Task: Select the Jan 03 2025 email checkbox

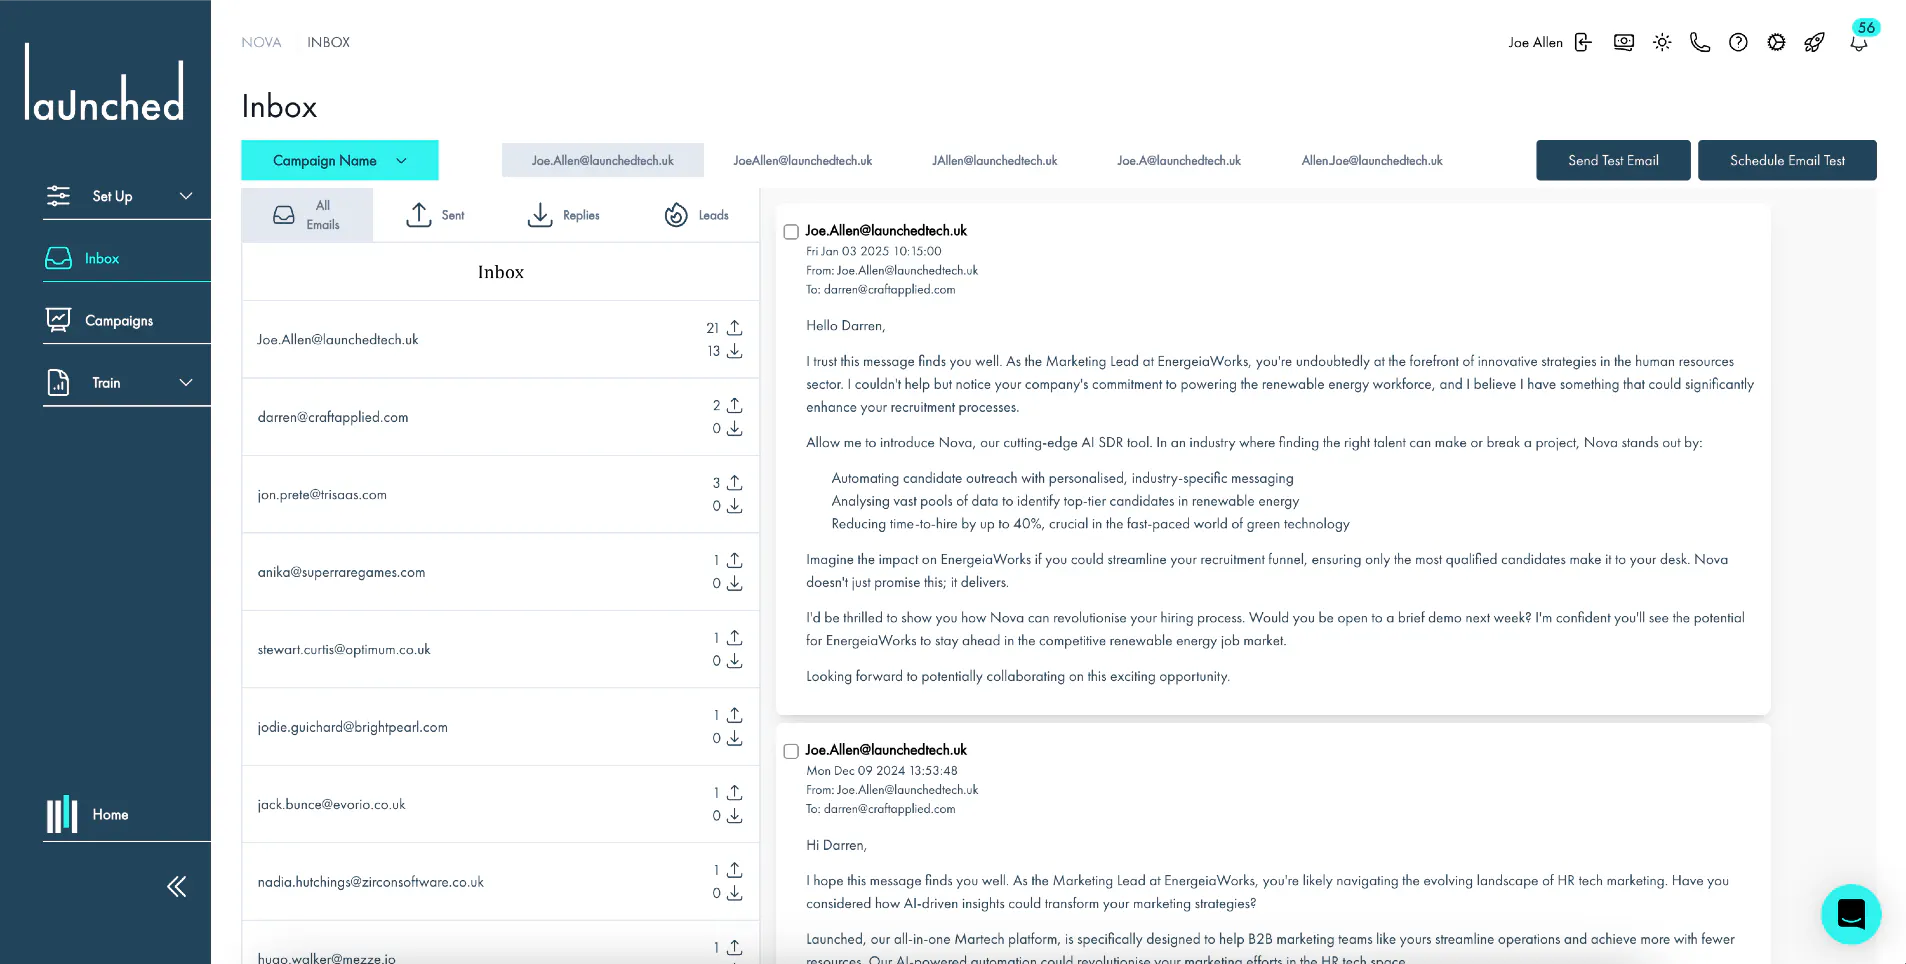Action: point(791,232)
